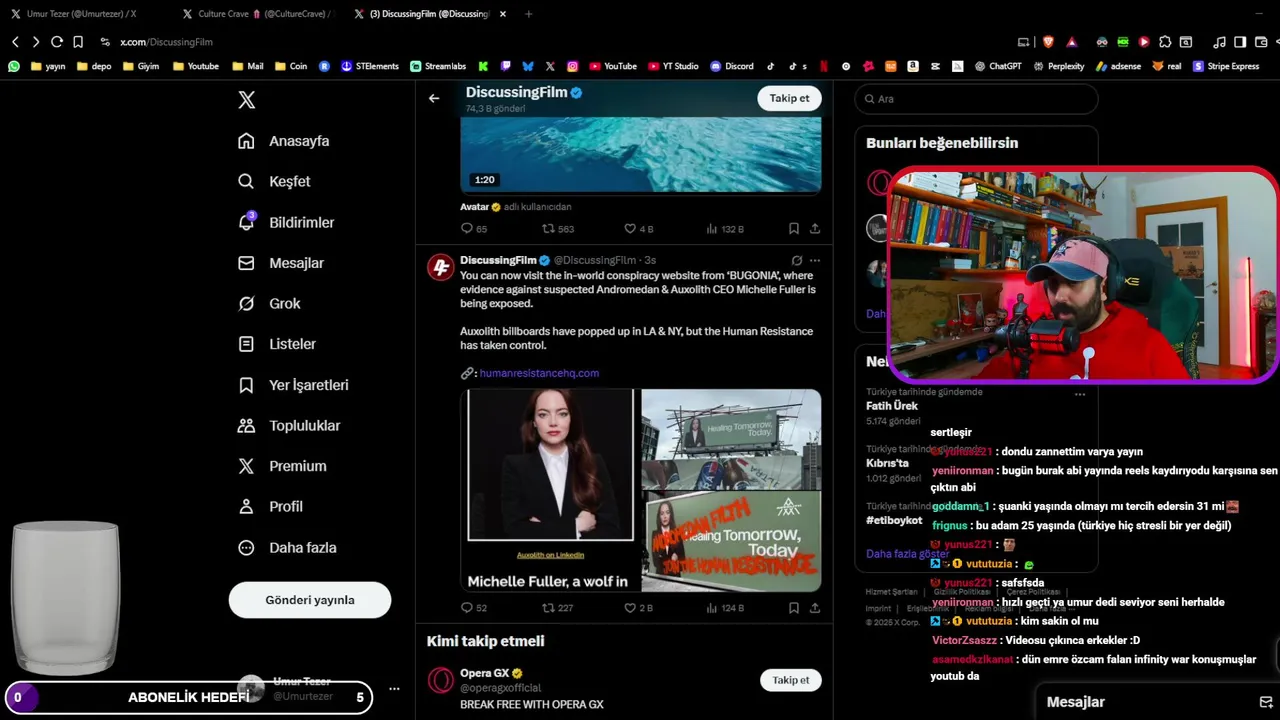This screenshot has height=720, width=1280.
Task: Open the yayın bookmarks folder
Action: (48, 66)
